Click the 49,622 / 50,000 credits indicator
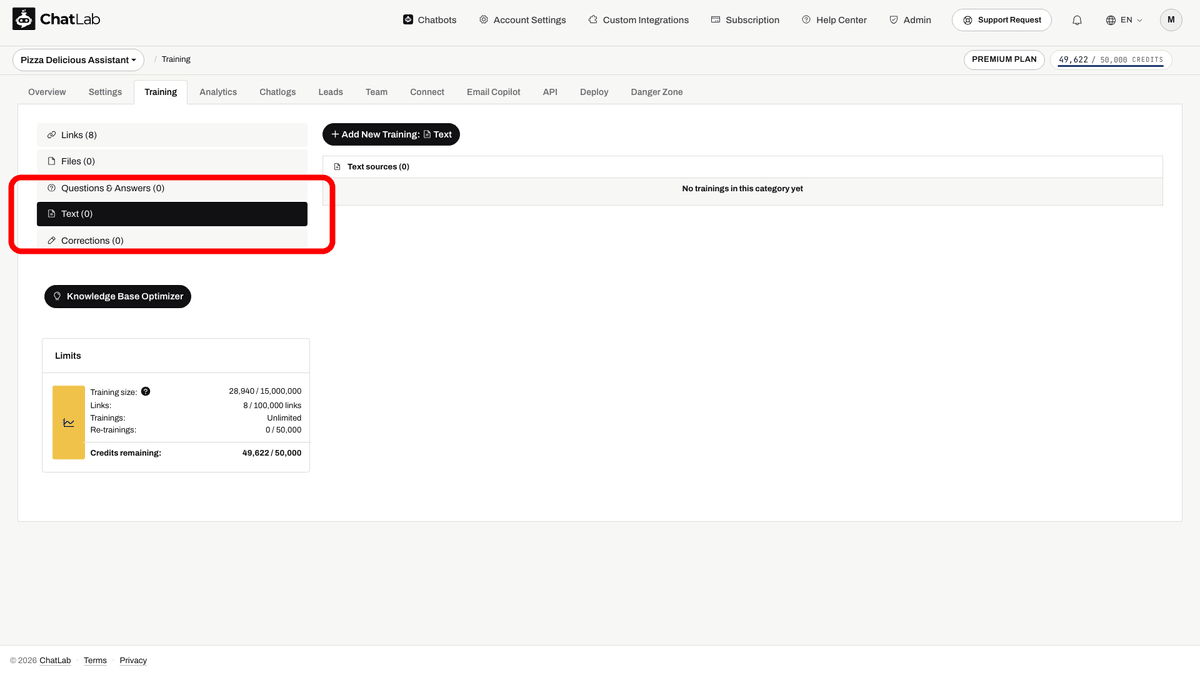This screenshot has height=675, width=1200. coord(1110,60)
